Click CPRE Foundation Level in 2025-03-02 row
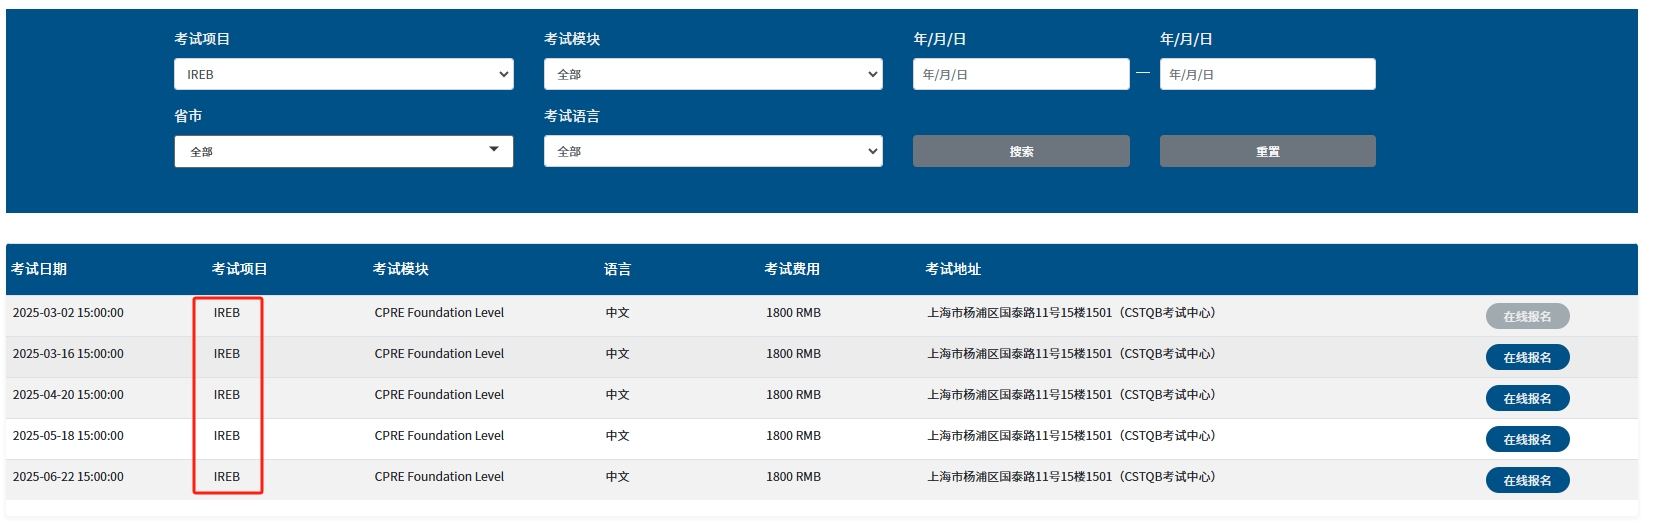 (x=439, y=313)
